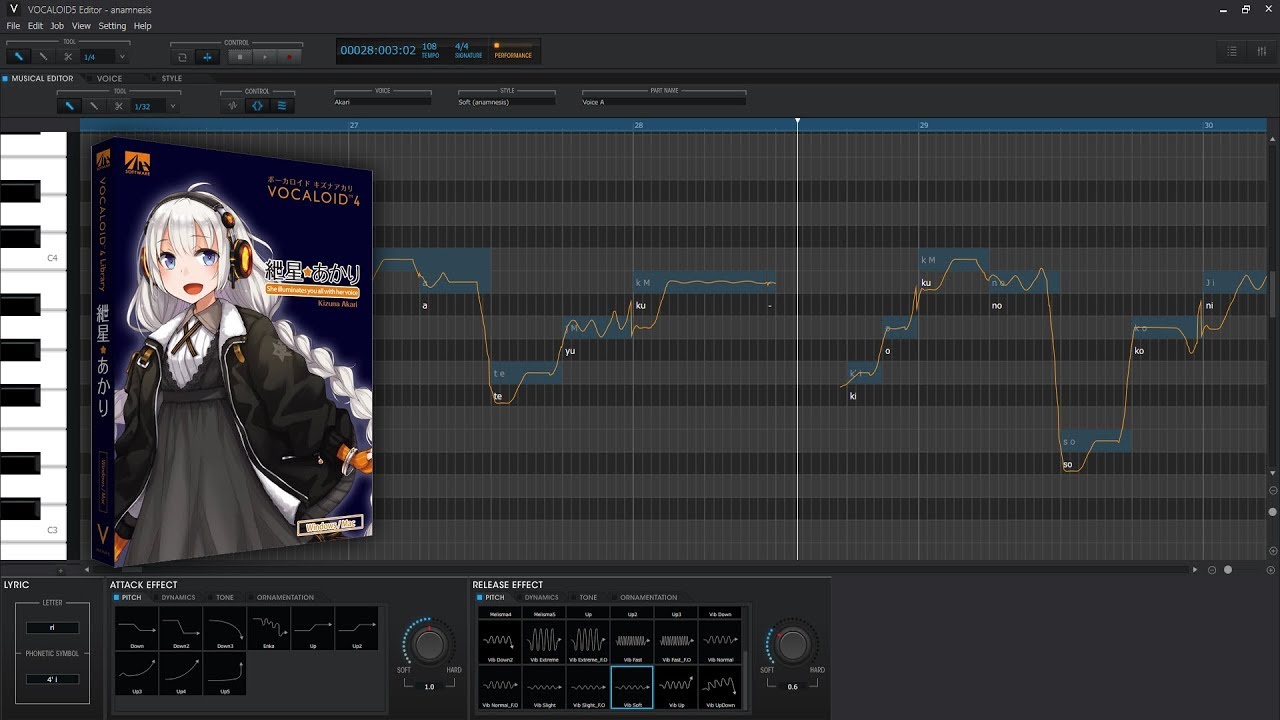
Task: Click the tempo value 108
Action: pyautogui.click(x=429, y=46)
